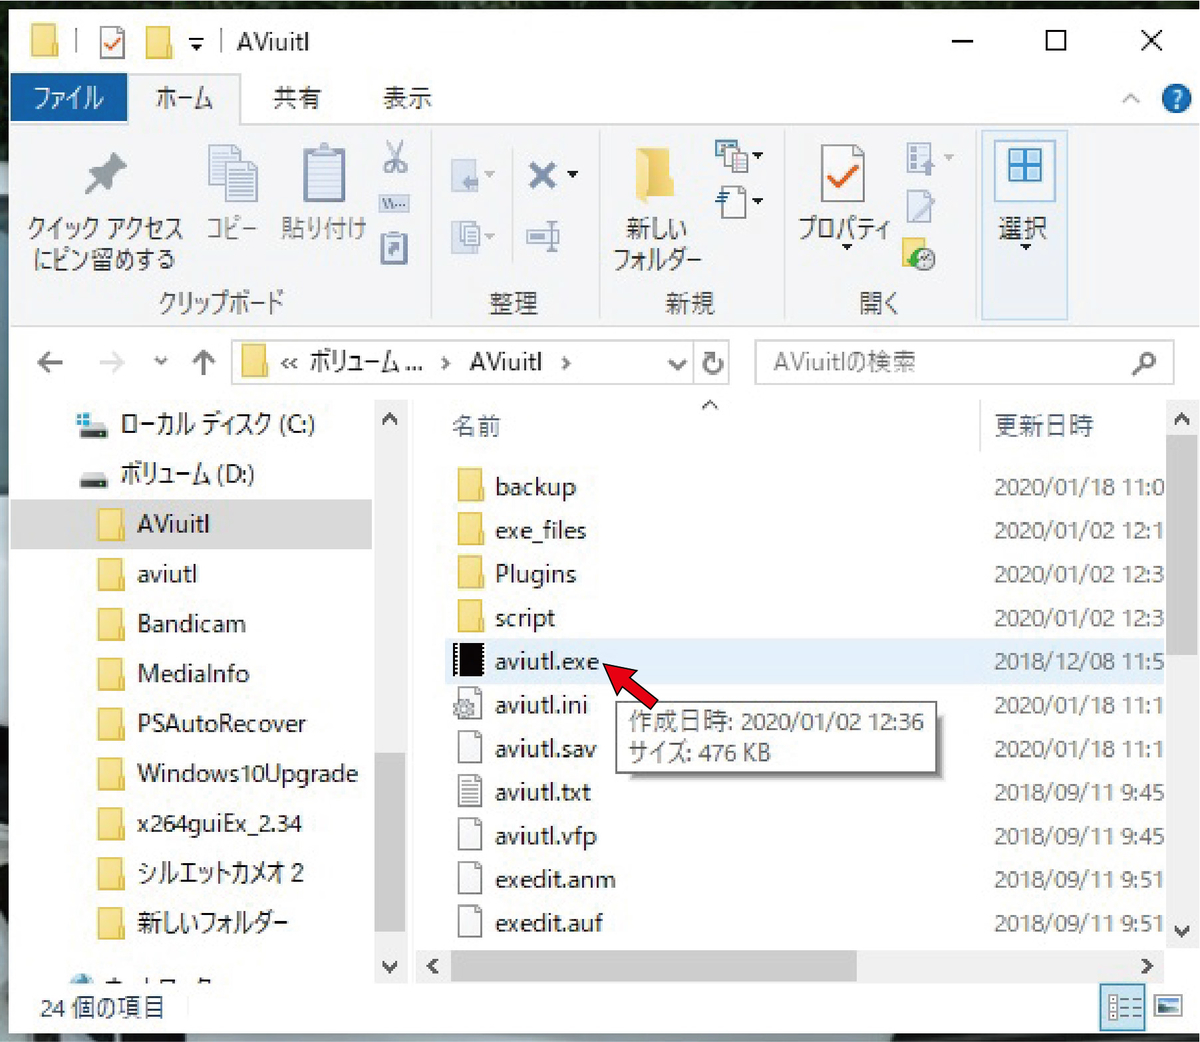Open Customize Quick Access Toolbar dropdown
The width and height of the screenshot is (1200, 1042).
196,44
